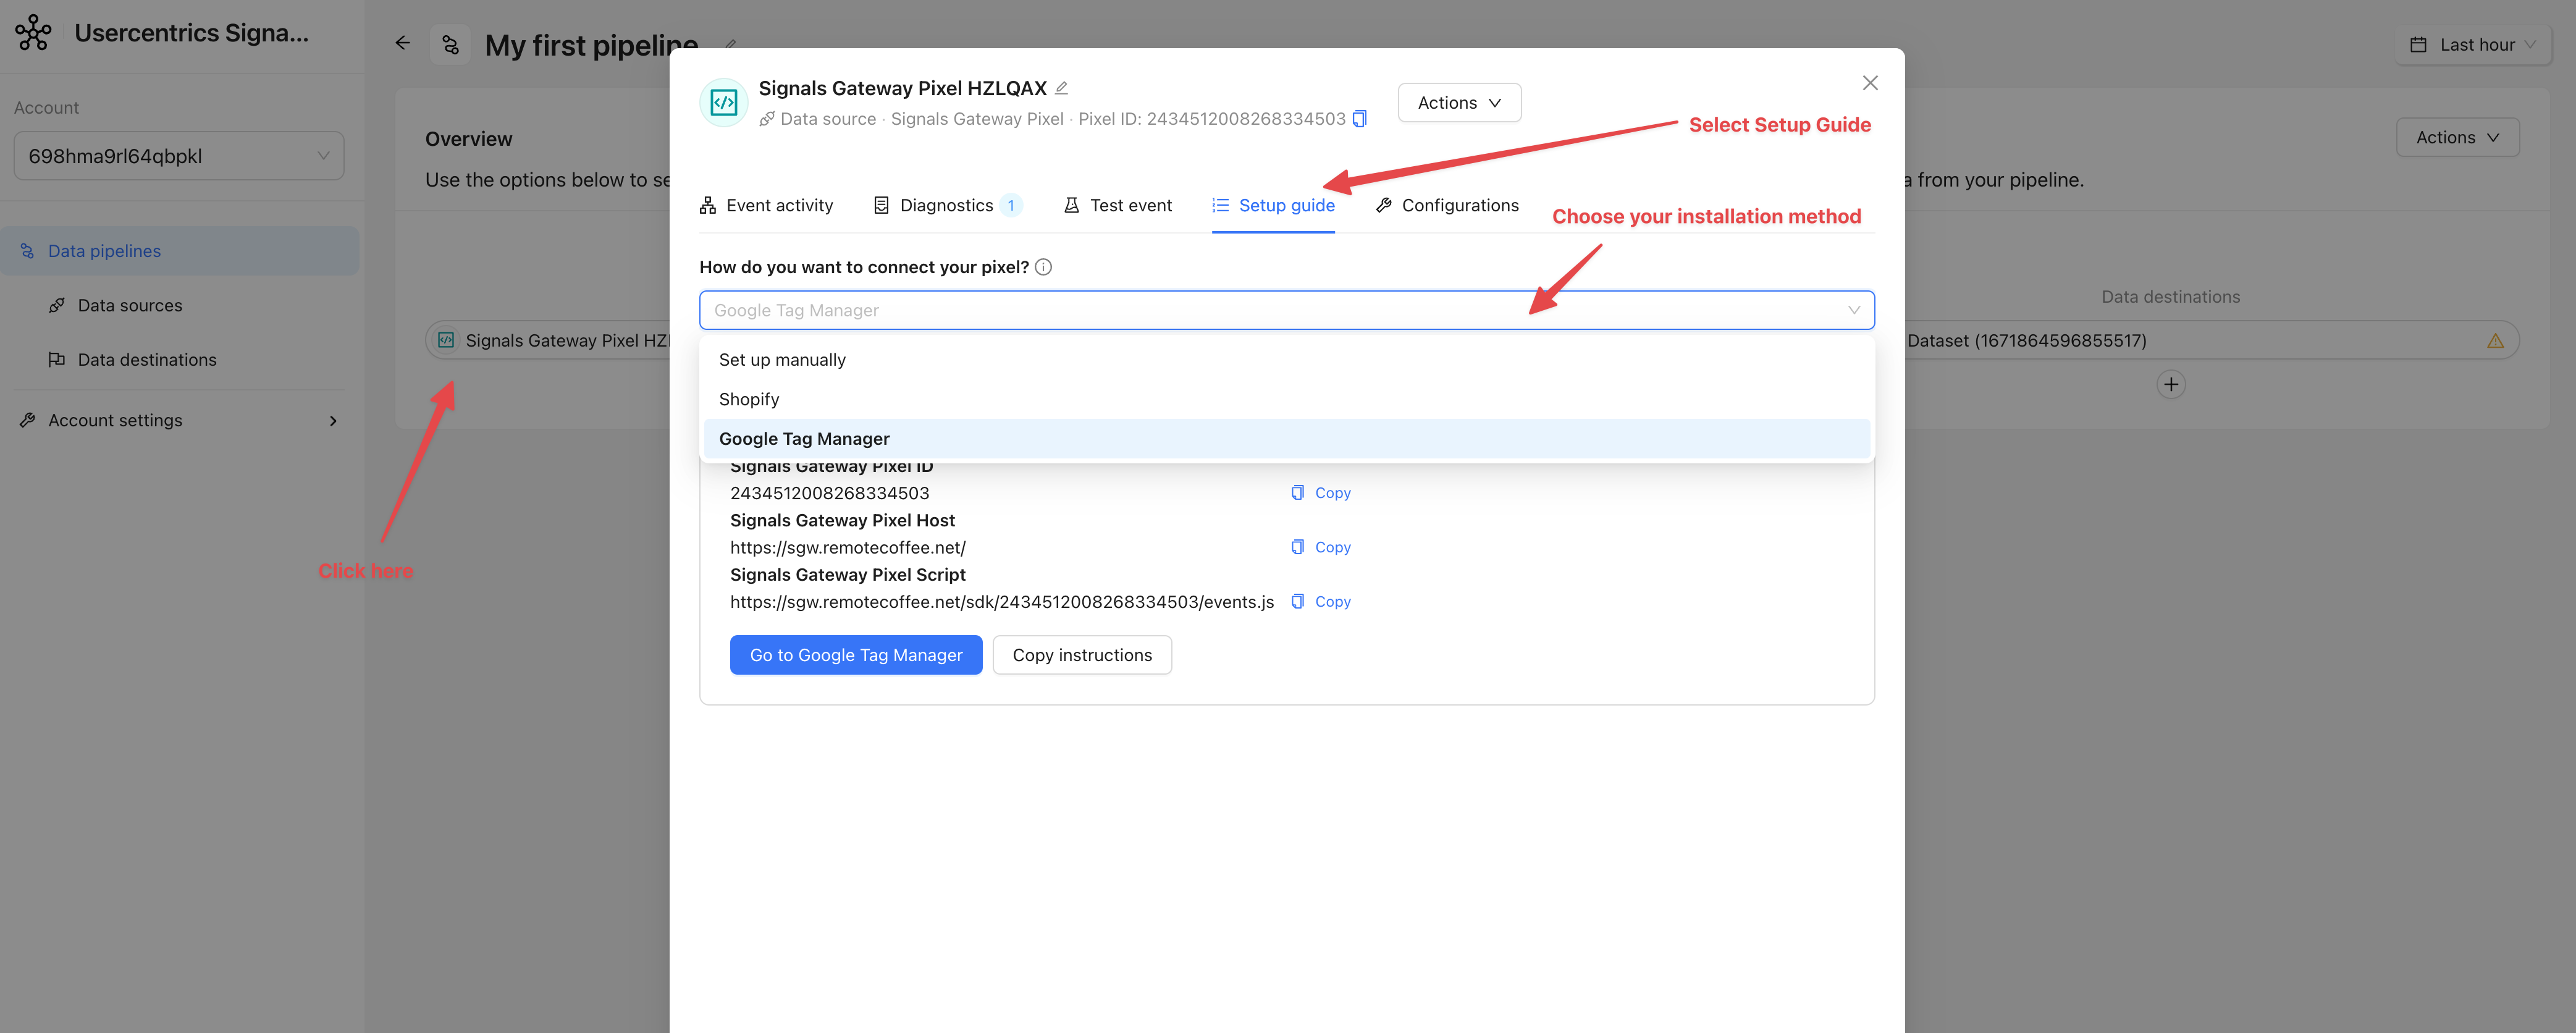Switch to the Diagnostics tab

(x=946, y=206)
